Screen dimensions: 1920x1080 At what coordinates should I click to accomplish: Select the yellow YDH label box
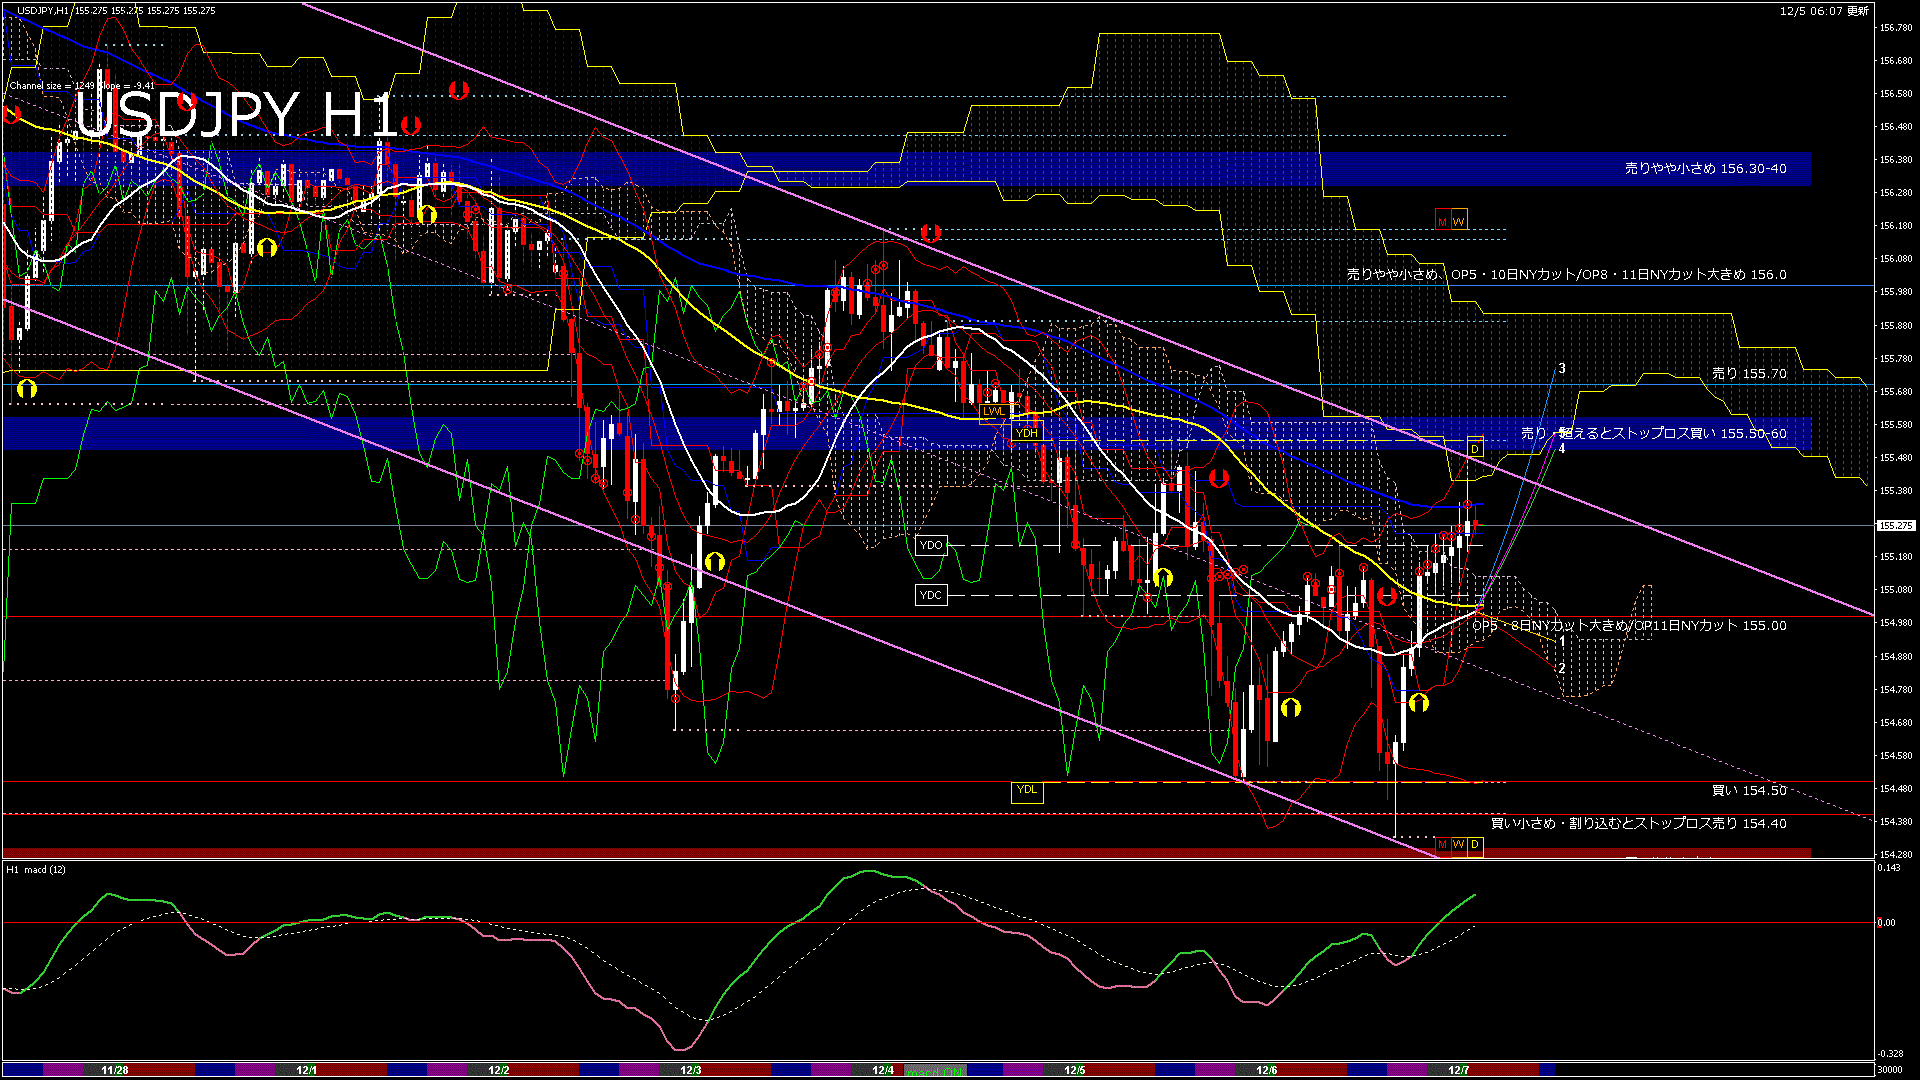(1026, 433)
